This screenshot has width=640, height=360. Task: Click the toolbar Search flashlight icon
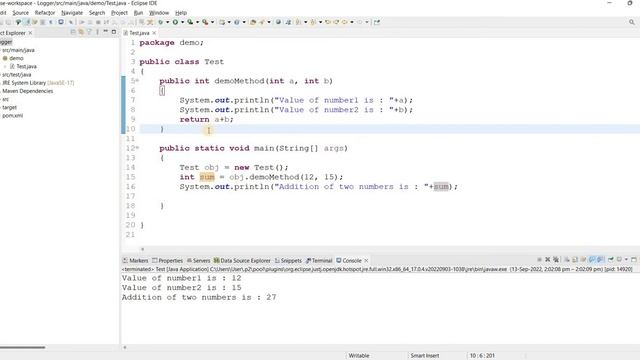point(262,22)
